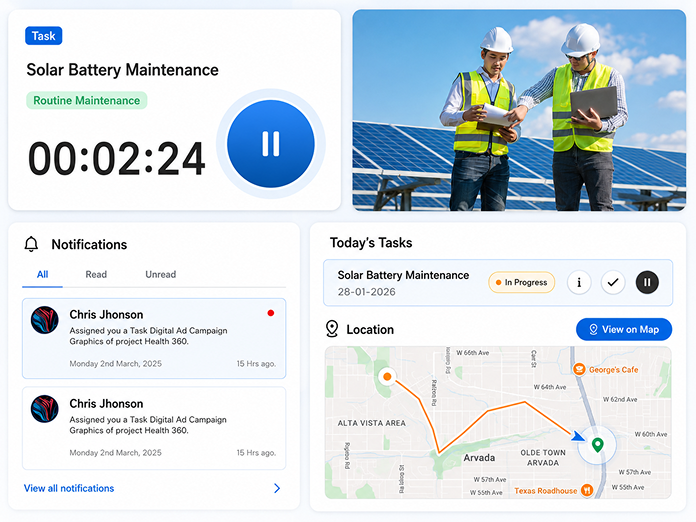Open task info with the i icon

(579, 282)
